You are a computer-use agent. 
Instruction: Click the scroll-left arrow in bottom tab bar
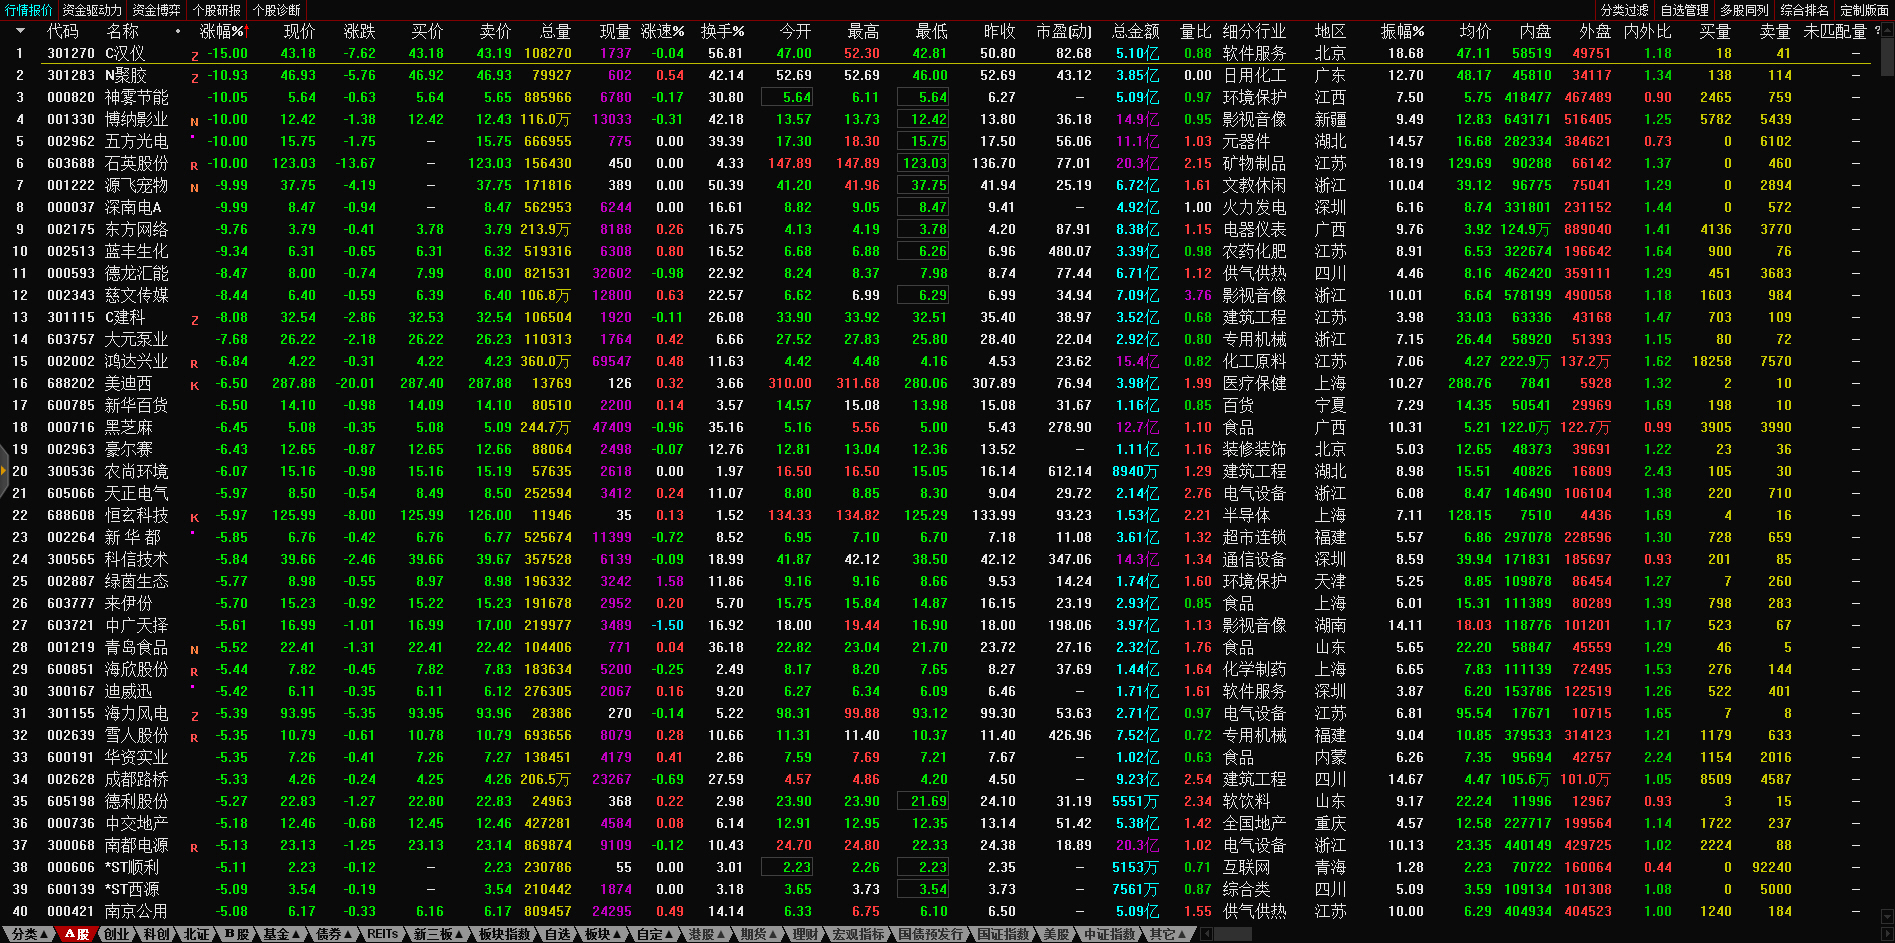pyautogui.click(x=1207, y=934)
